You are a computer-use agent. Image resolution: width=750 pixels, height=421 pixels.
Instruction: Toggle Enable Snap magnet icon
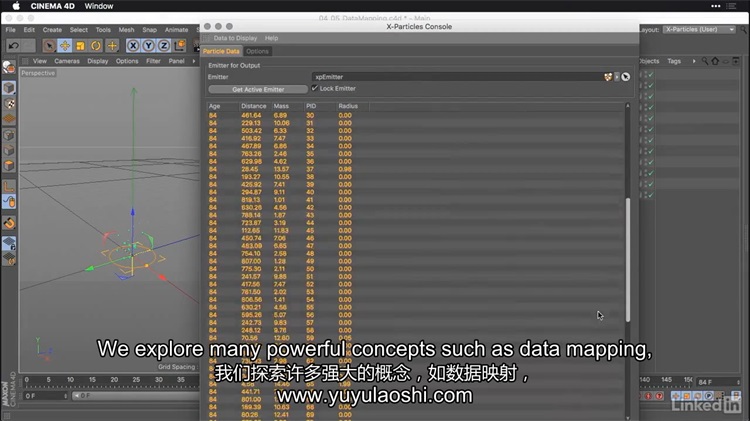point(9,223)
